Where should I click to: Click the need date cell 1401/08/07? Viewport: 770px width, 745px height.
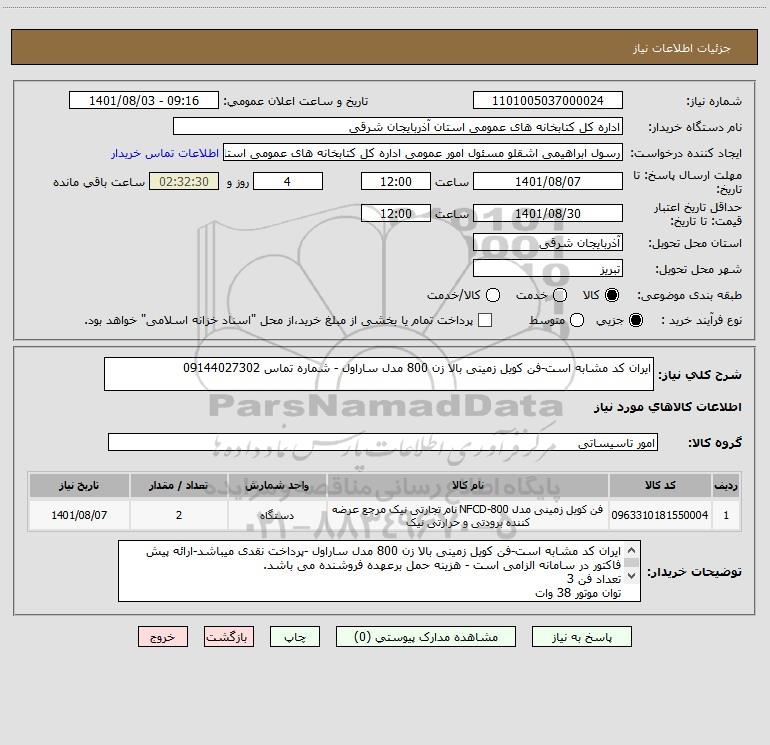tap(79, 515)
